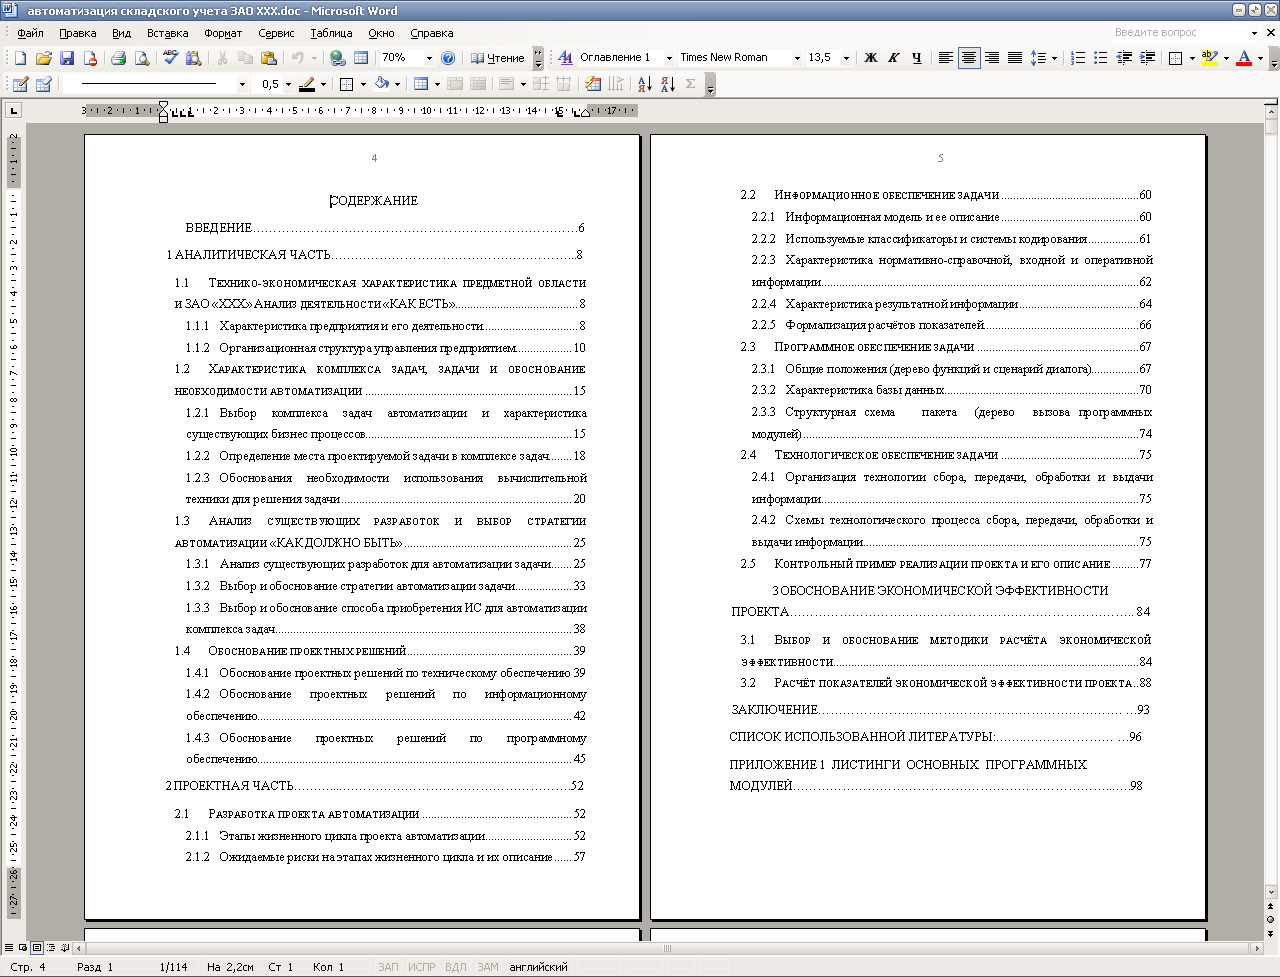
Task: Toggle ИСПР track changes in status bar
Action: (x=421, y=967)
